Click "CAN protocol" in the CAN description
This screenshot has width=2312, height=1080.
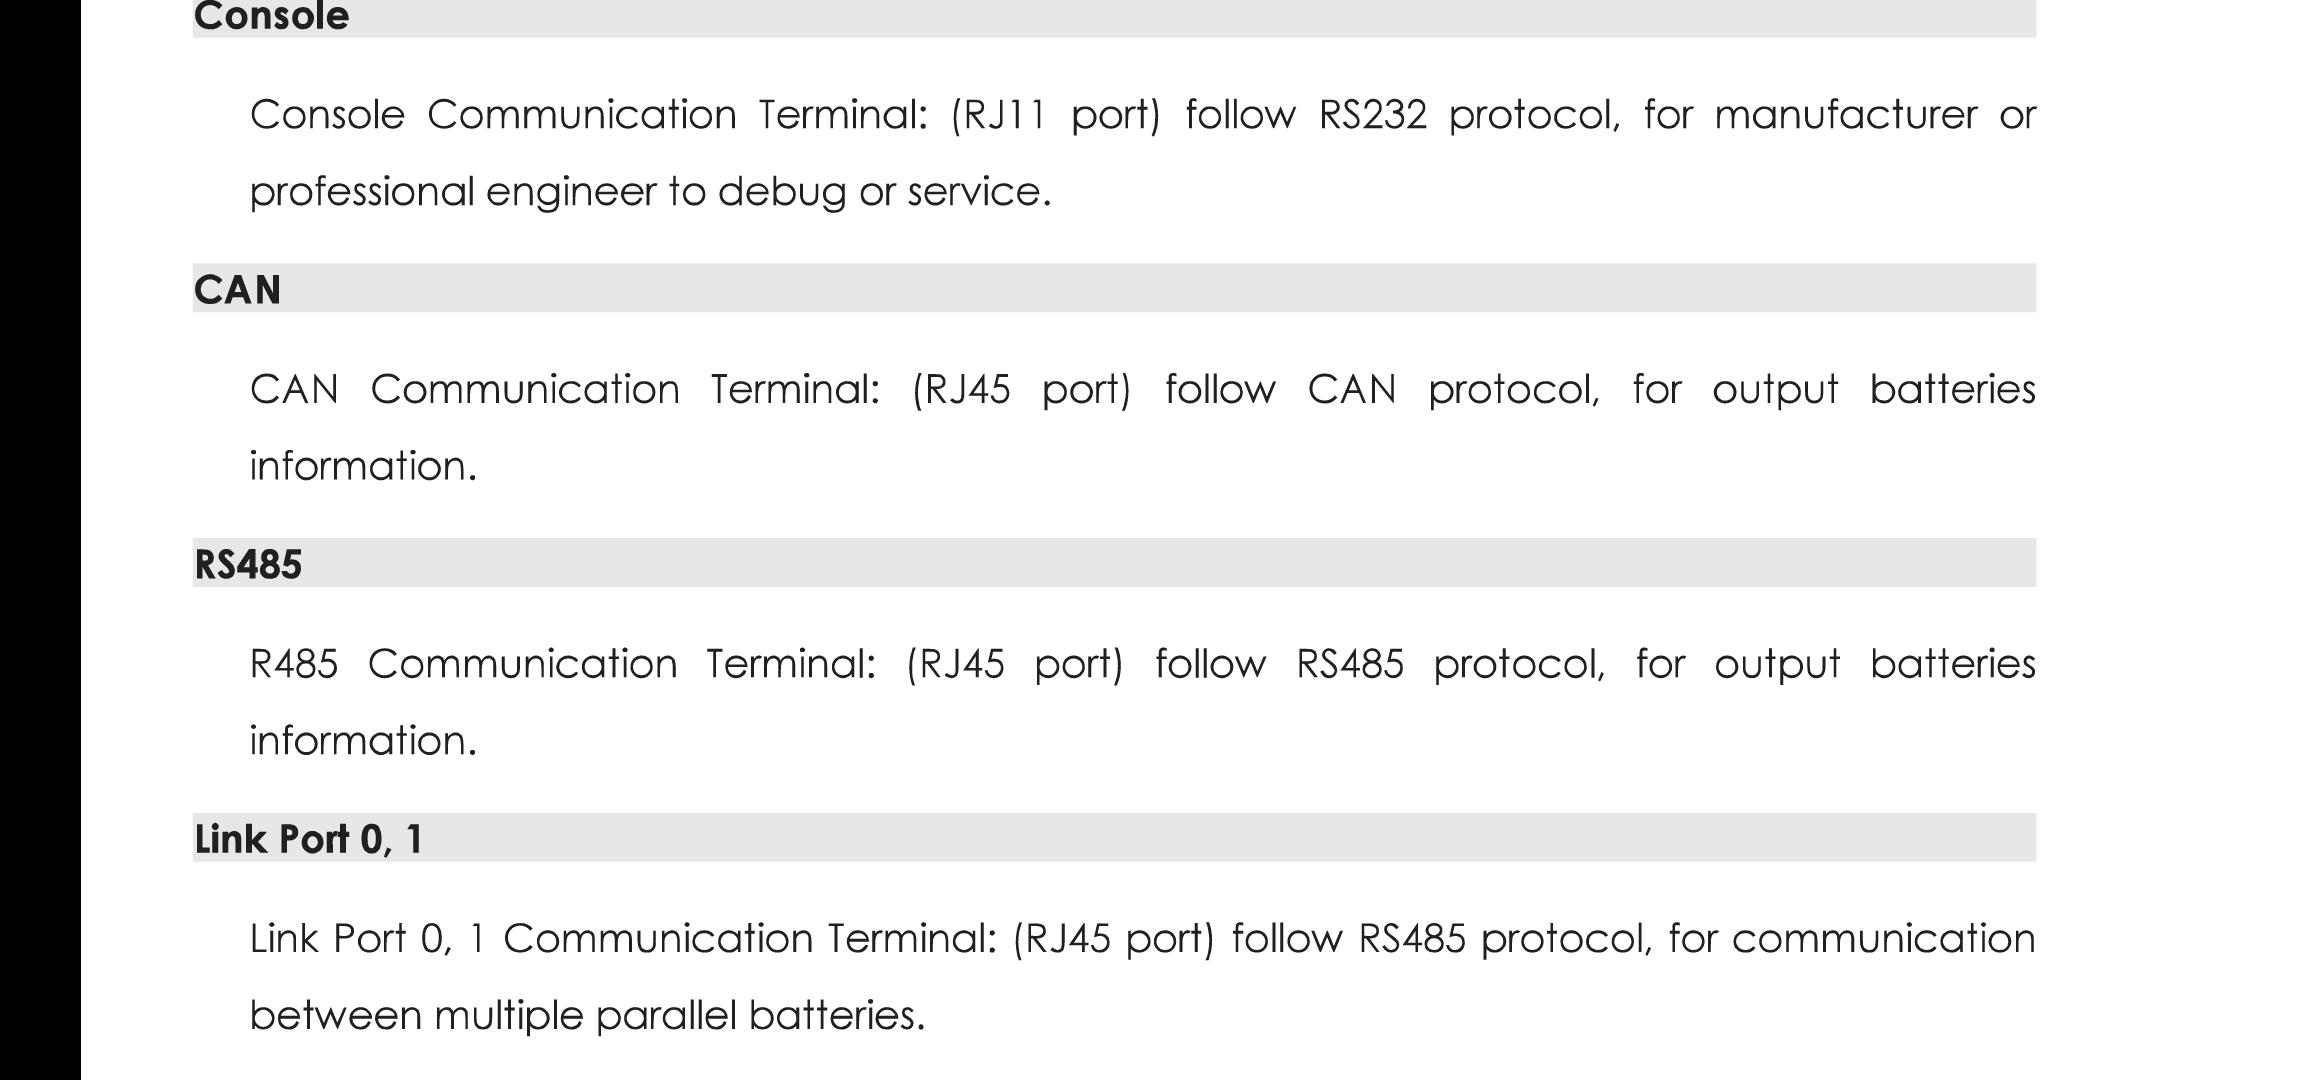tap(1452, 390)
